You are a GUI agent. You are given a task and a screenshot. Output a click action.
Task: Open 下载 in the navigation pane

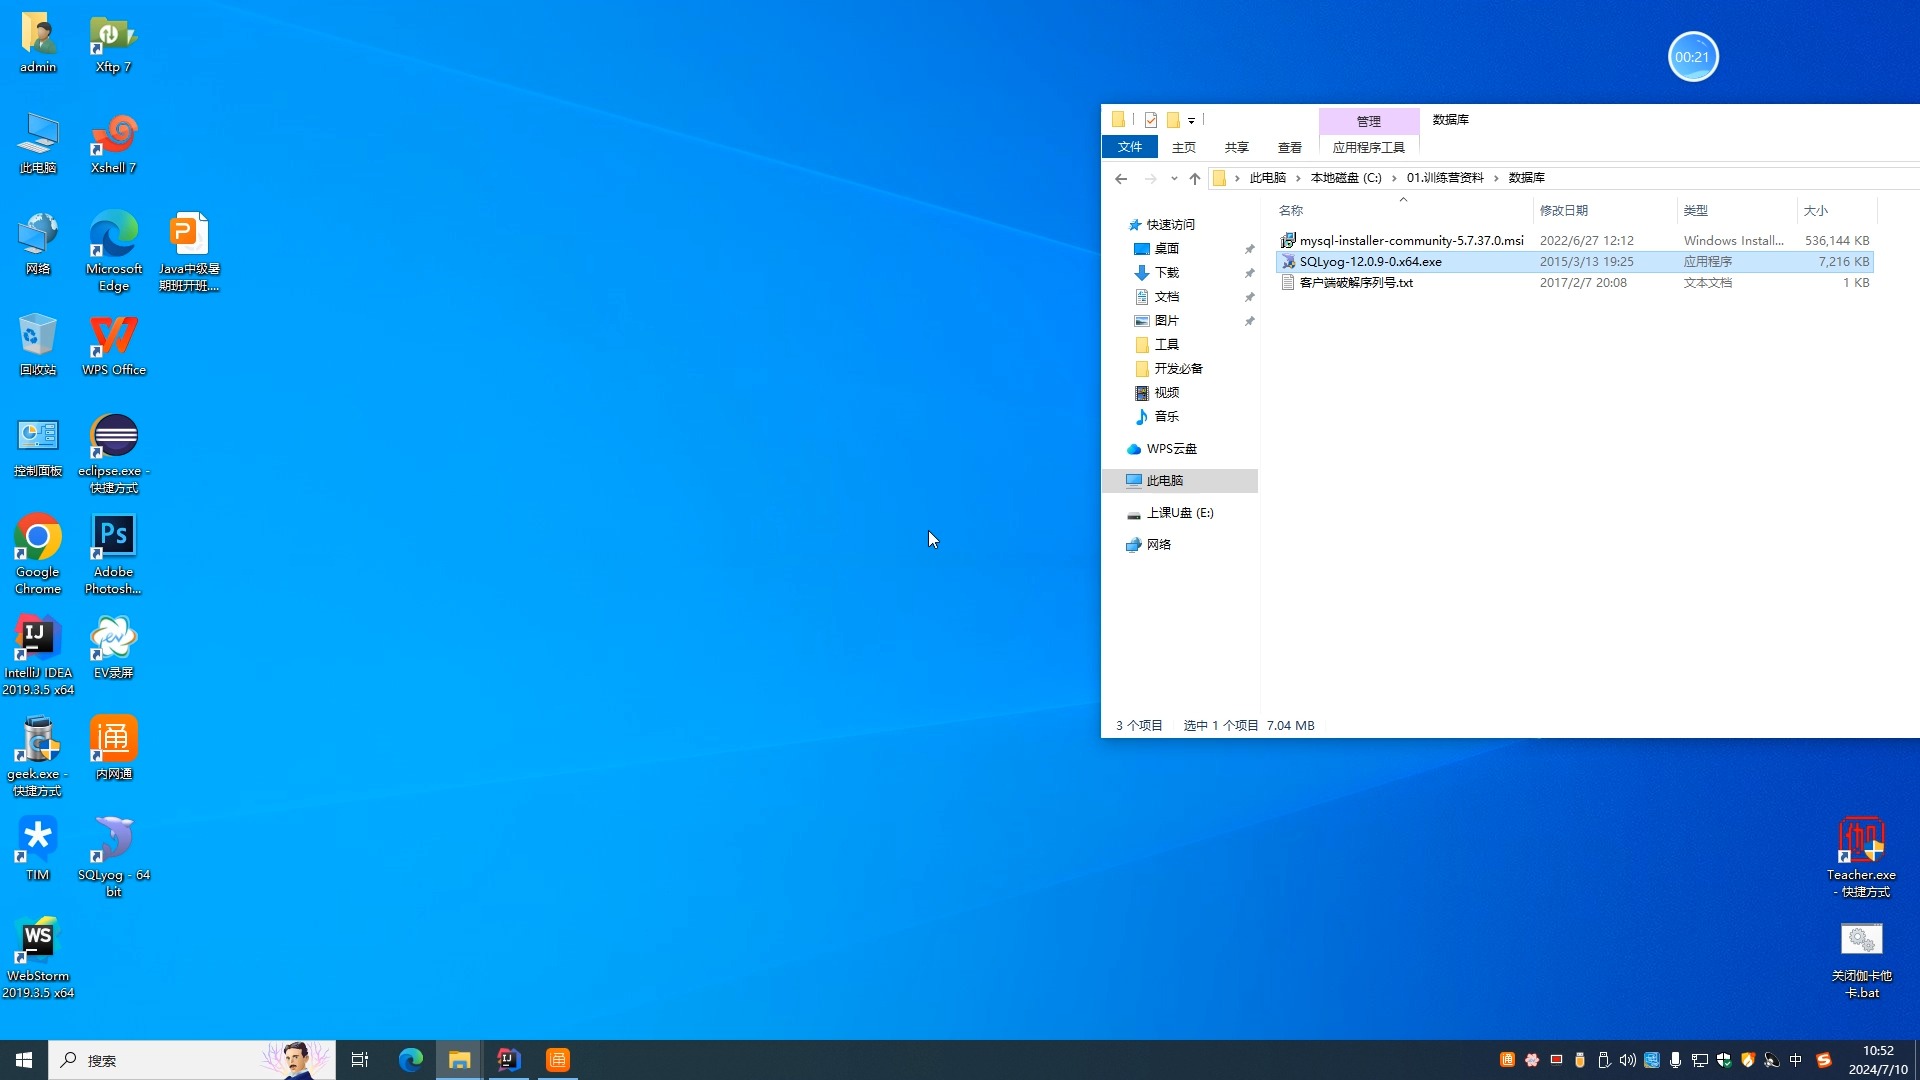point(1166,273)
